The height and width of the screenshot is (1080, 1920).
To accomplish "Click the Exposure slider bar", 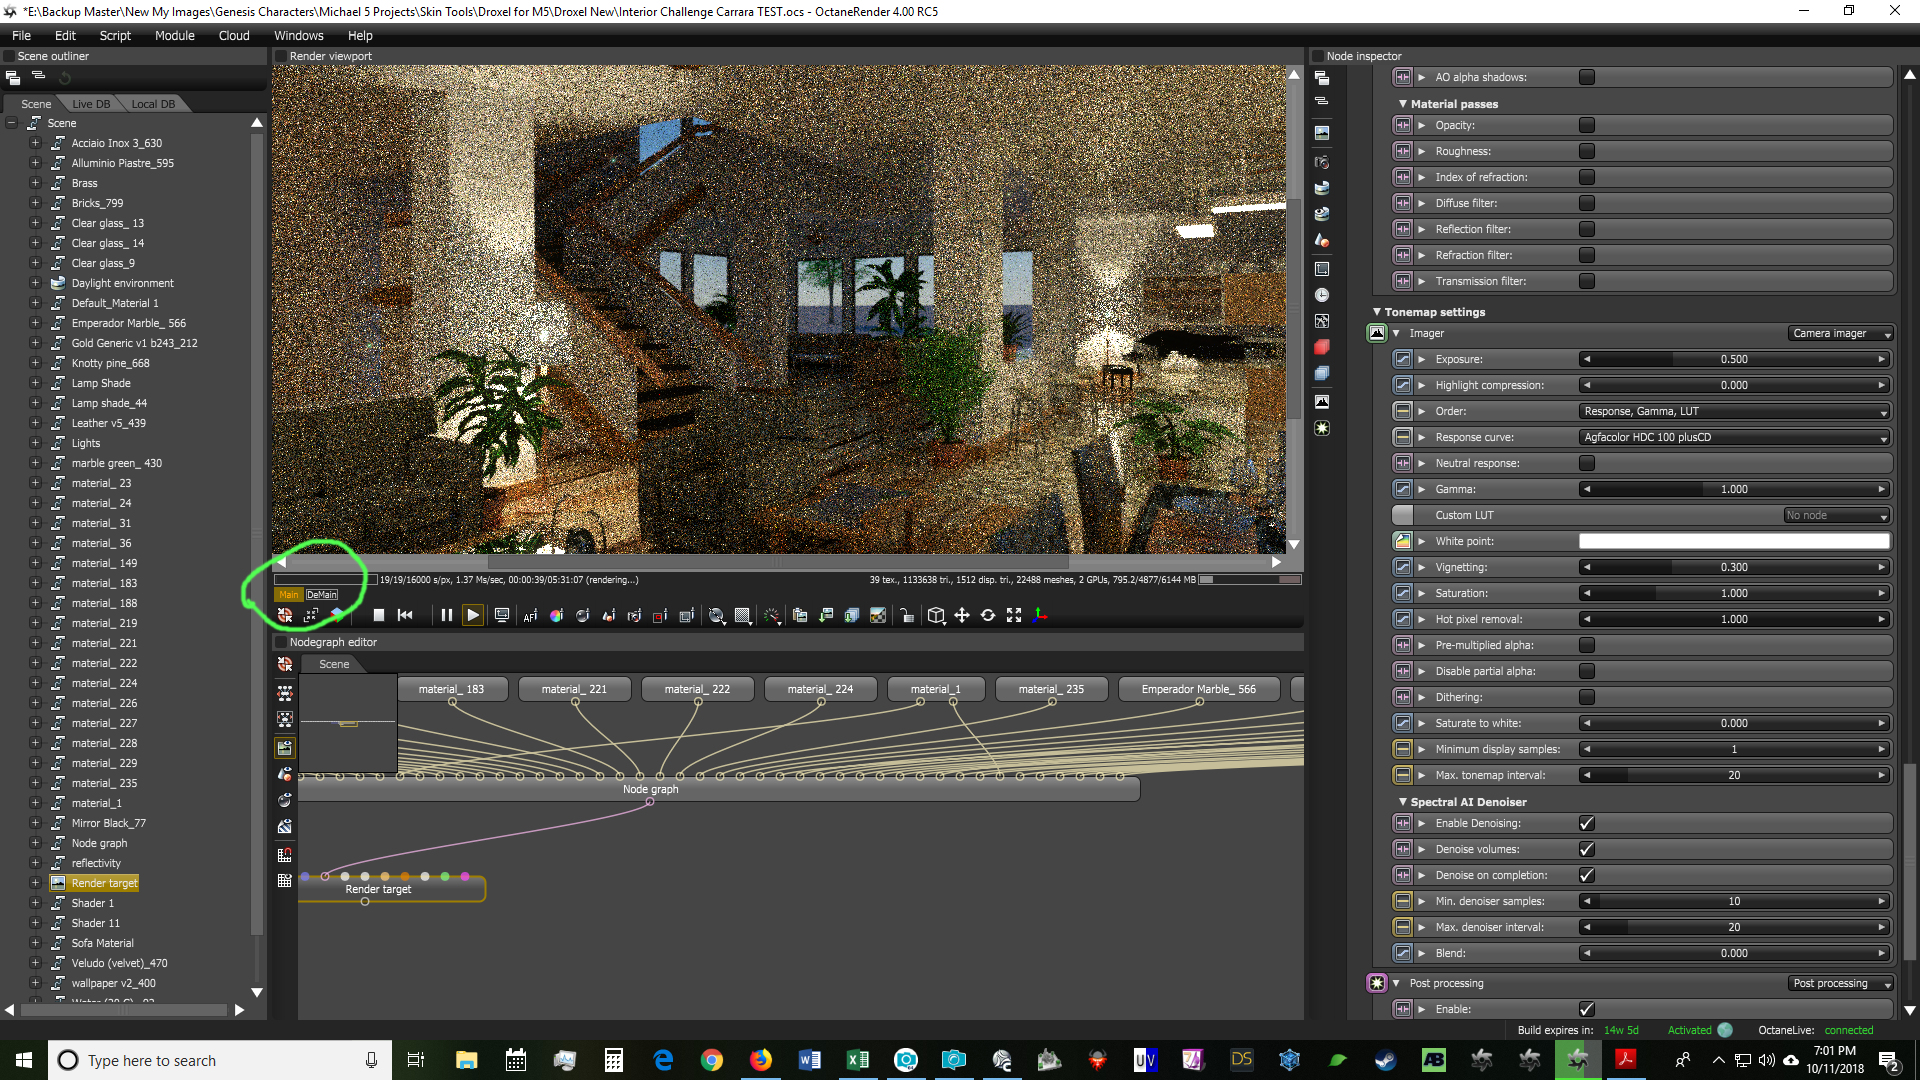I will click(1734, 359).
